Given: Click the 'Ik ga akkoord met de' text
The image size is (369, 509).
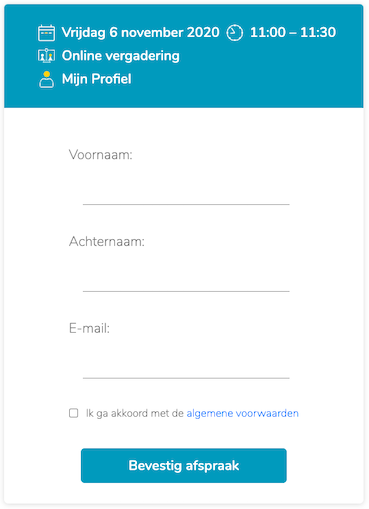Looking at the screenshot, I should 135,413.
